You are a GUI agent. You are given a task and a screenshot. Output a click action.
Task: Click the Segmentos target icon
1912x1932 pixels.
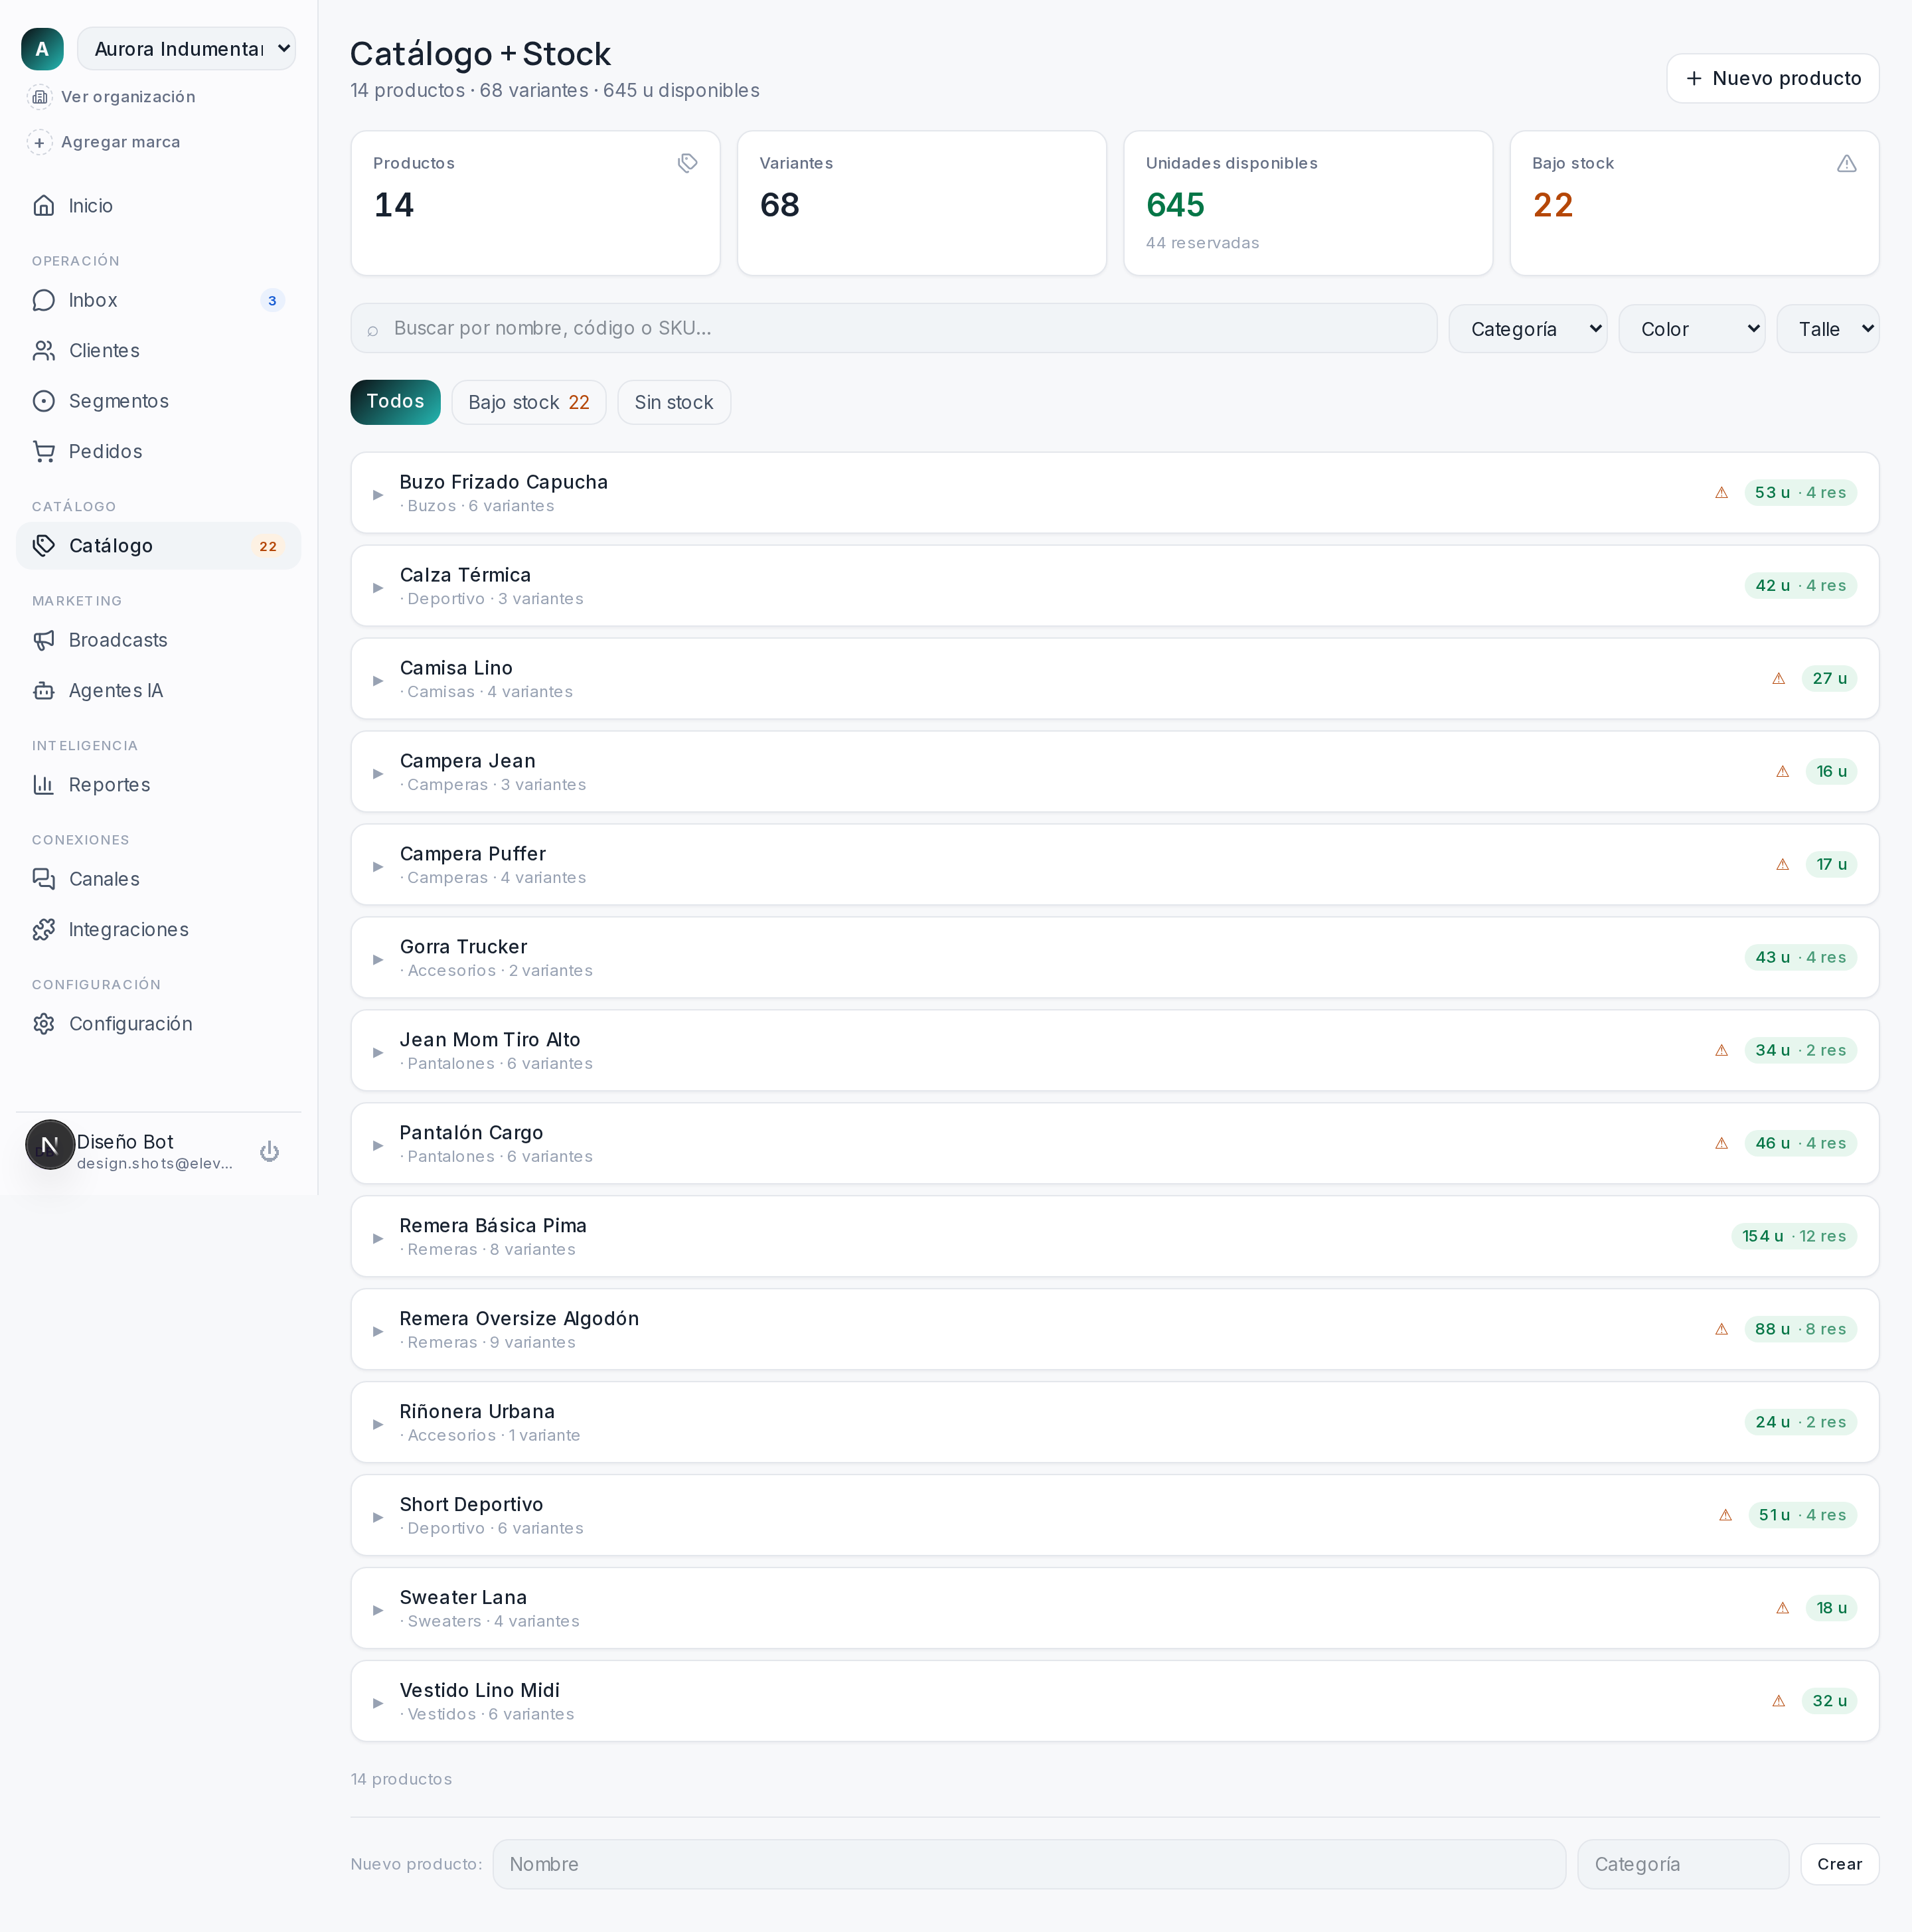[44, 401]
